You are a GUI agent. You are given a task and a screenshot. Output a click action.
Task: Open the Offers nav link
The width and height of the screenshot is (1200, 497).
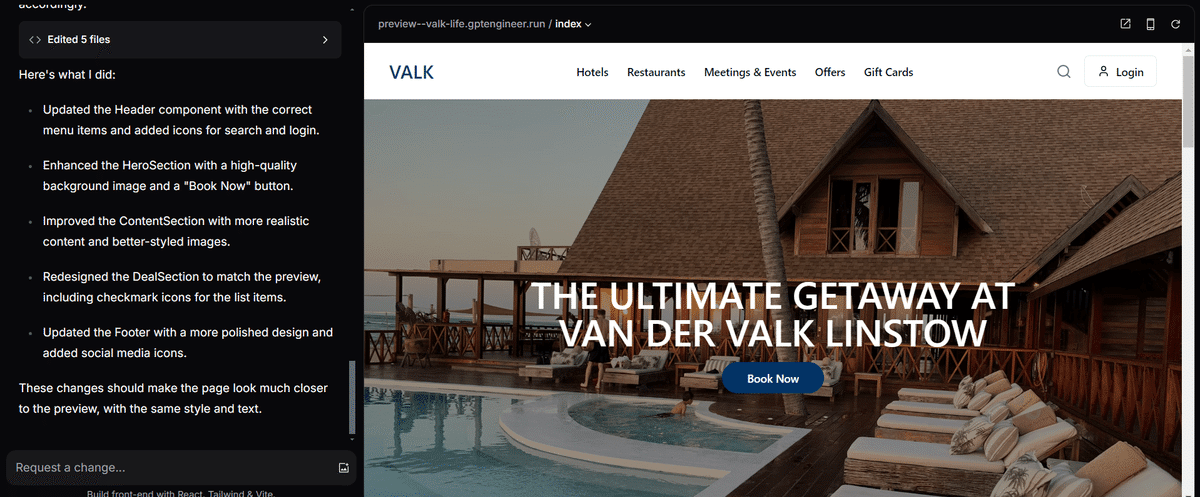pyautogui.click(x=830, y=72)
